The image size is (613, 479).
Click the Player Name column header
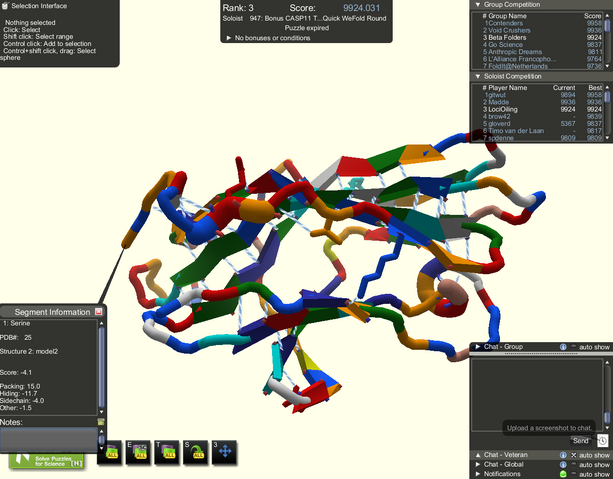[507, 88]
